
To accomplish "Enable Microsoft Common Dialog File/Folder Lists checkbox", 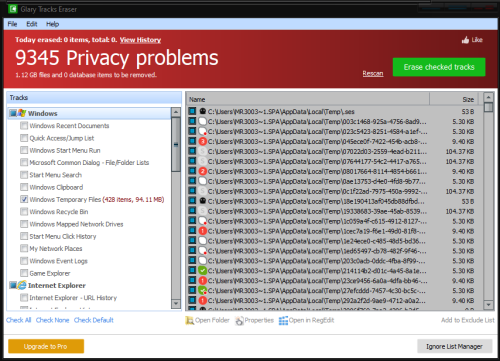I will pos(24,163).
